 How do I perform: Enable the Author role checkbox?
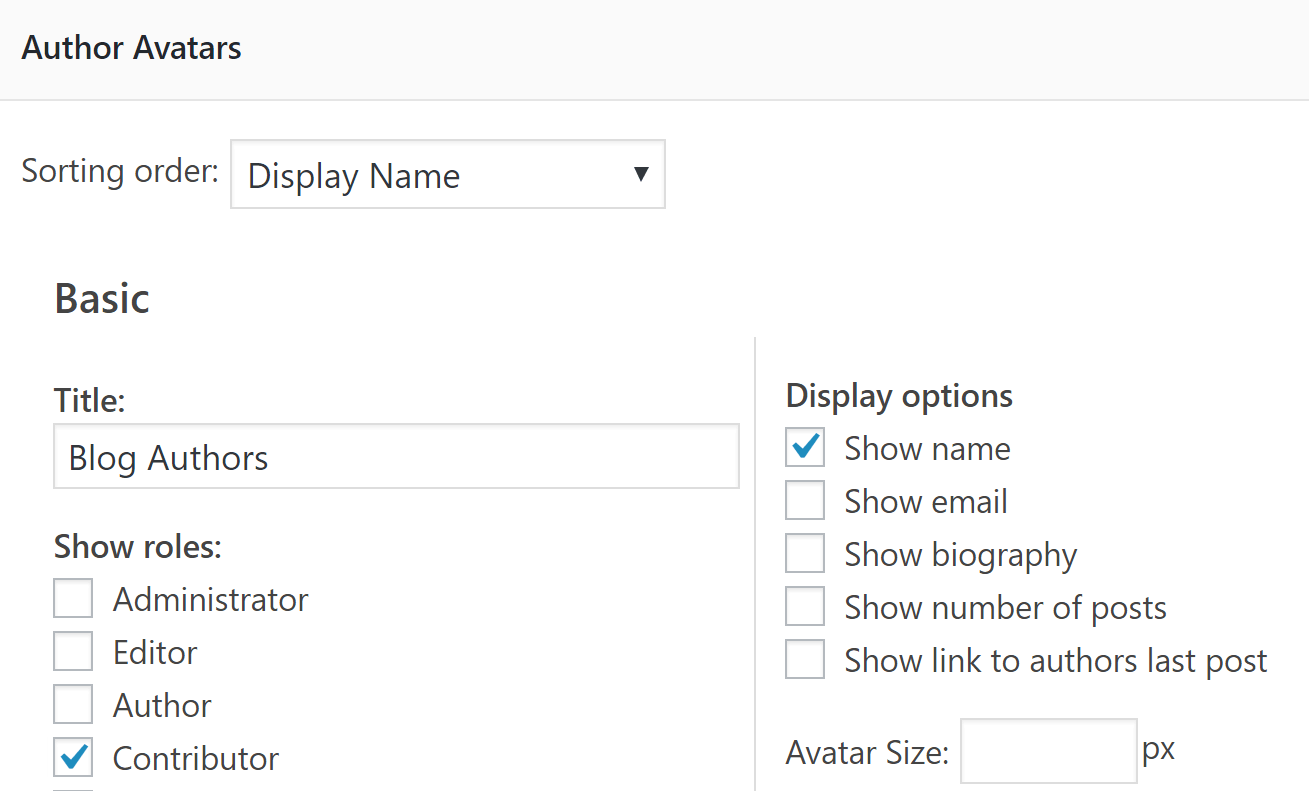72,703
